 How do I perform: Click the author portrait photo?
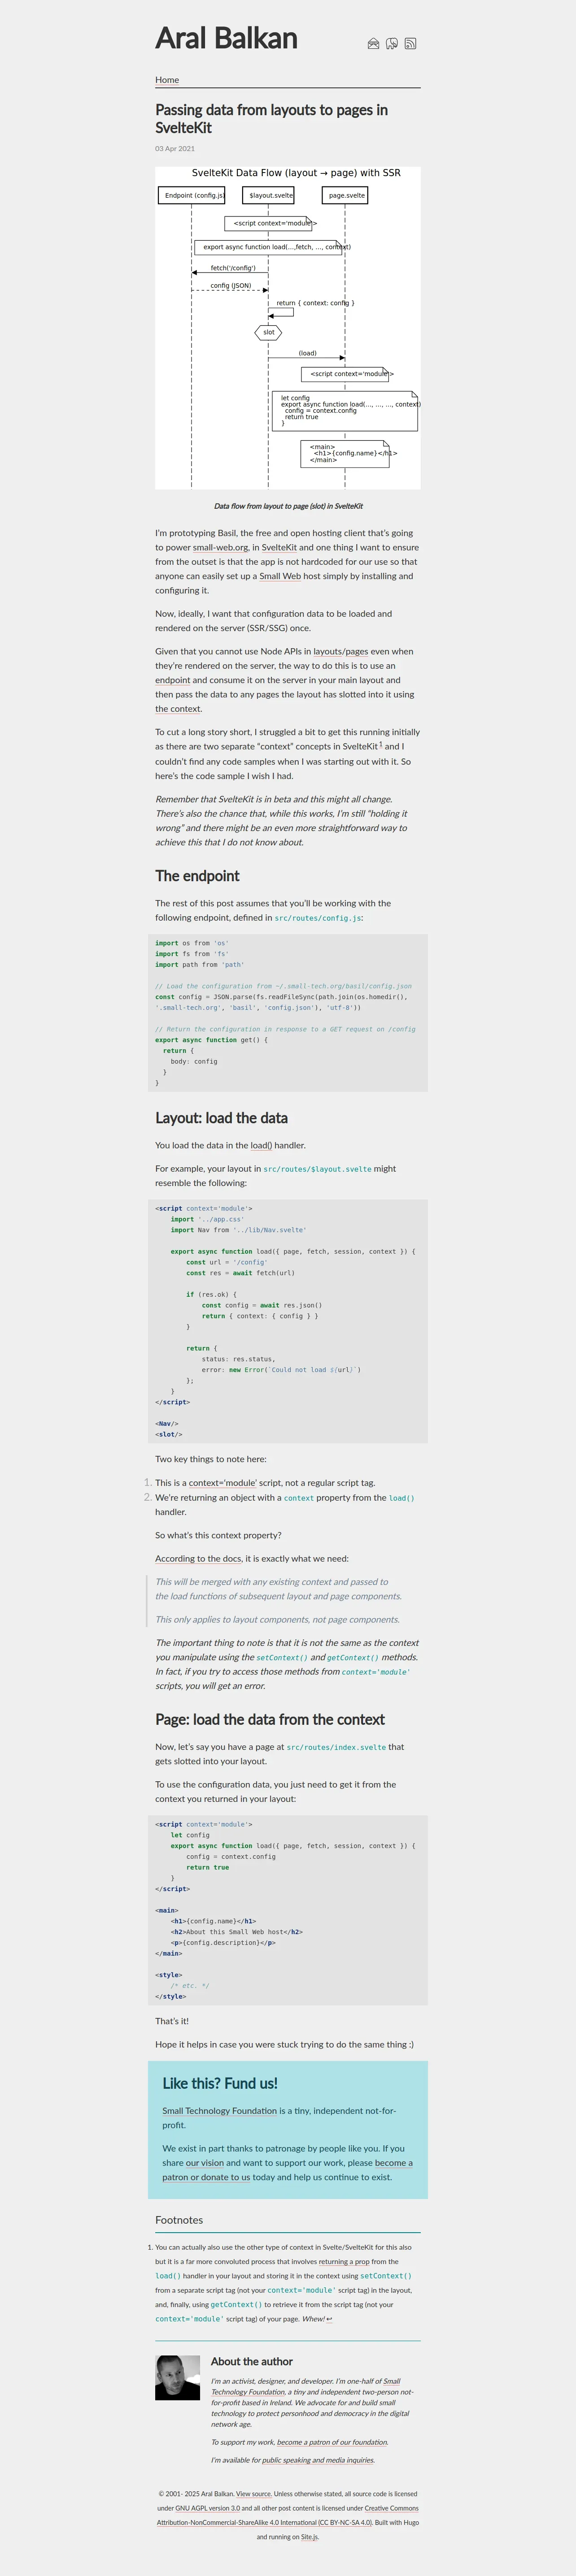coord(178,2377)
